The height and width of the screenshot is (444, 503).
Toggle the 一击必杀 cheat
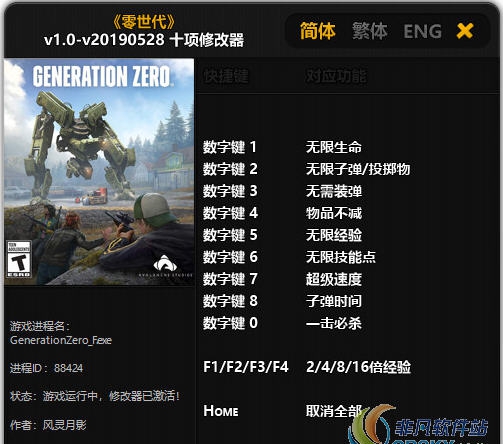pos(334,323)
